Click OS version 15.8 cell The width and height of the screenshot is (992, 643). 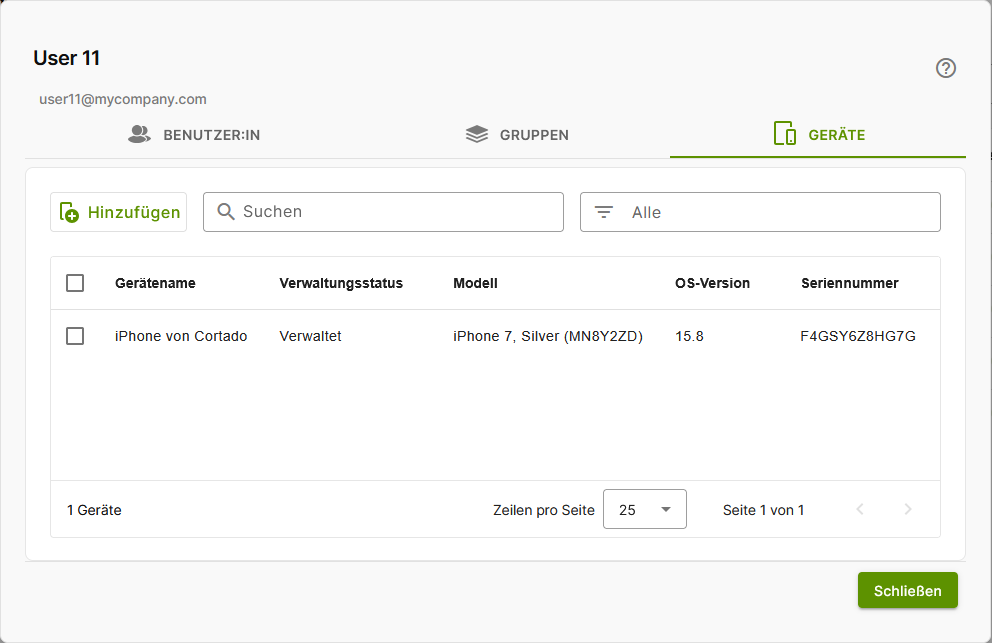point(690,336)
